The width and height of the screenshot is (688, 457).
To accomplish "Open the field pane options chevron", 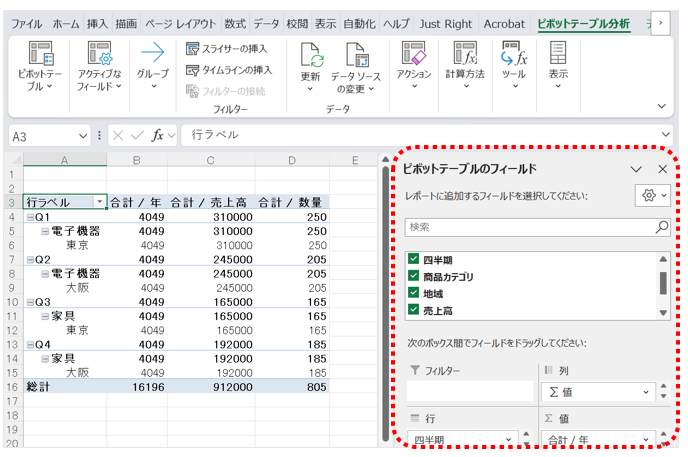I will [x=636, y=169].
